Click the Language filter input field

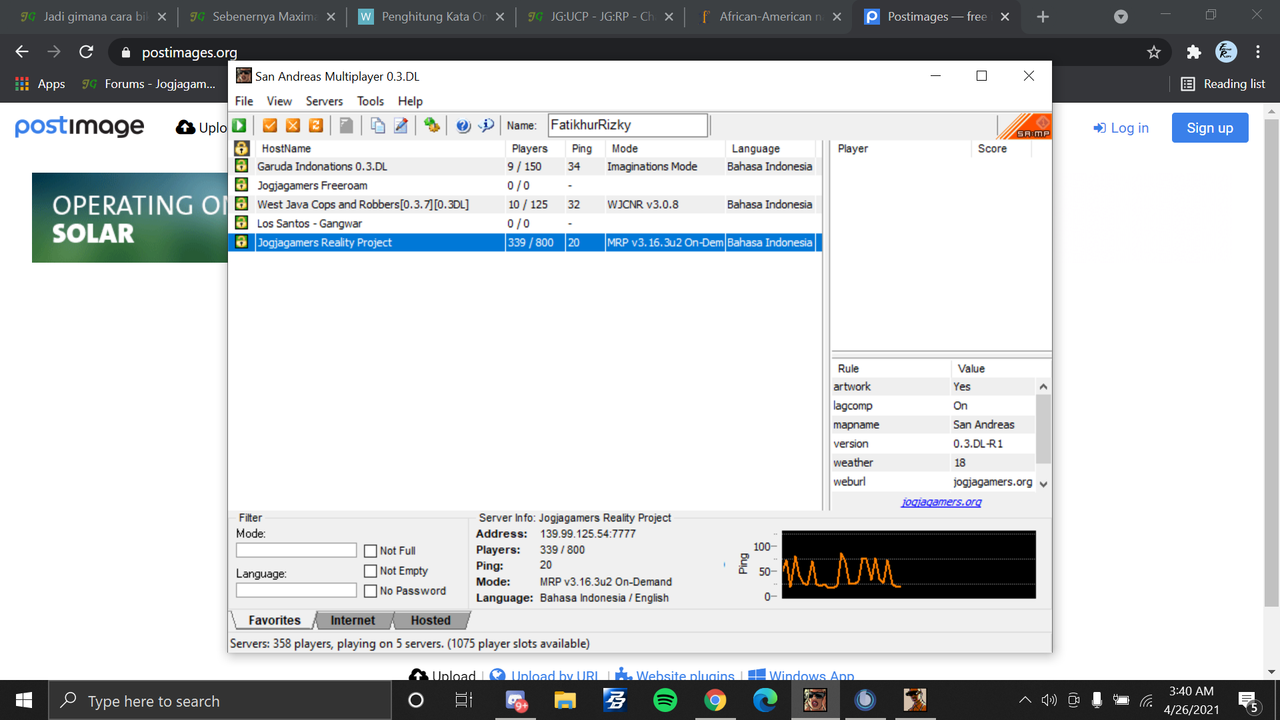point(296,591)
